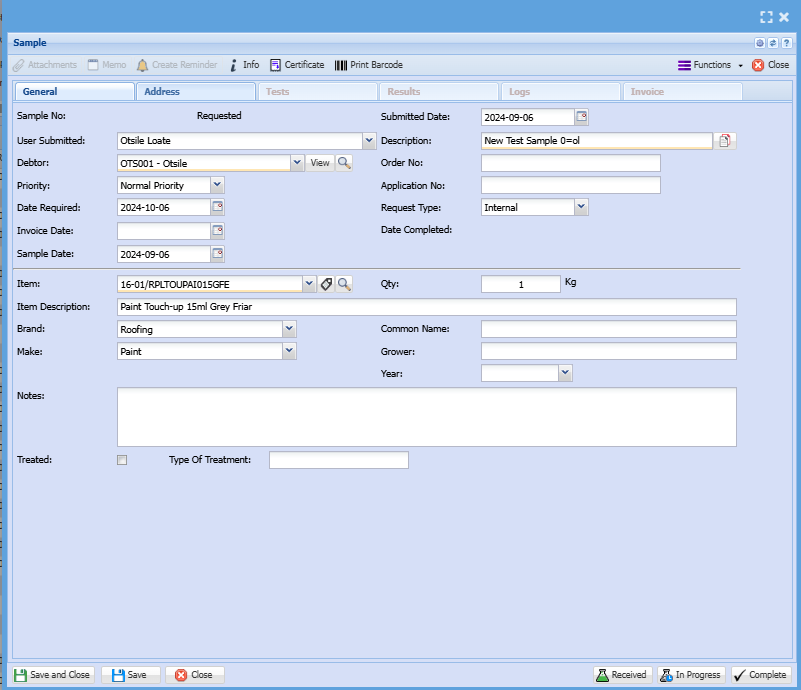801x690 pixels.
Task: Toggle the Treated checkbox
Action: pyautogui.click(x=122, y=460)
